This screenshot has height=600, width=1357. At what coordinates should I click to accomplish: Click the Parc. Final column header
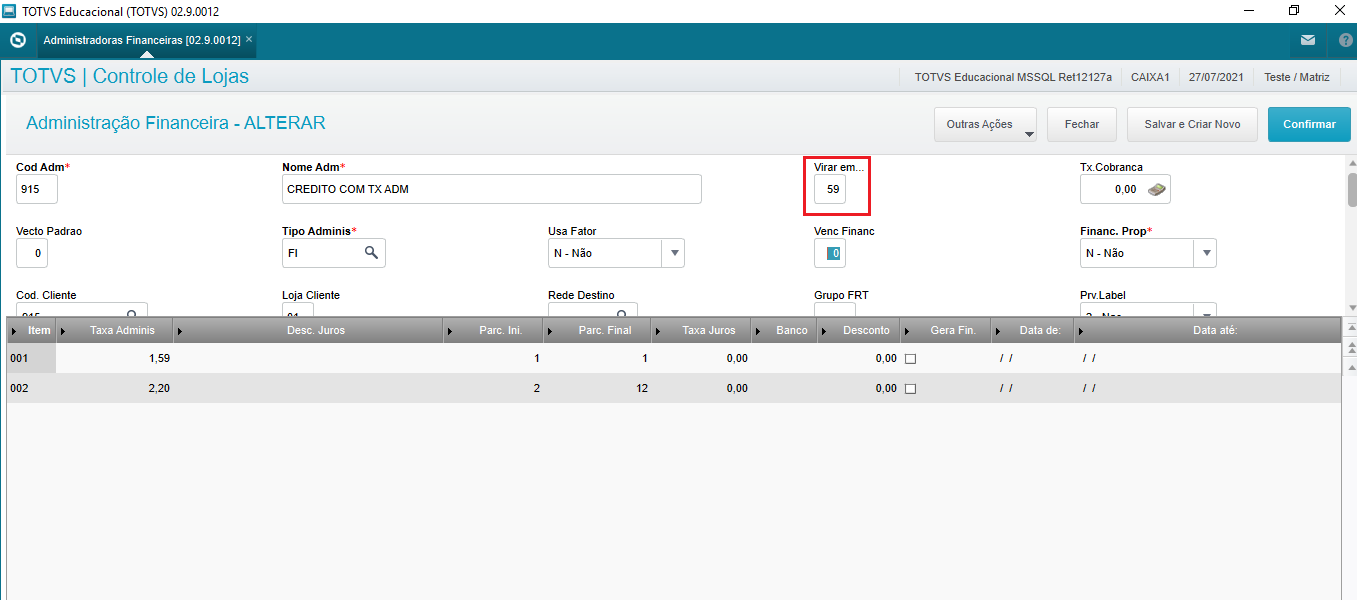[597, 330]
